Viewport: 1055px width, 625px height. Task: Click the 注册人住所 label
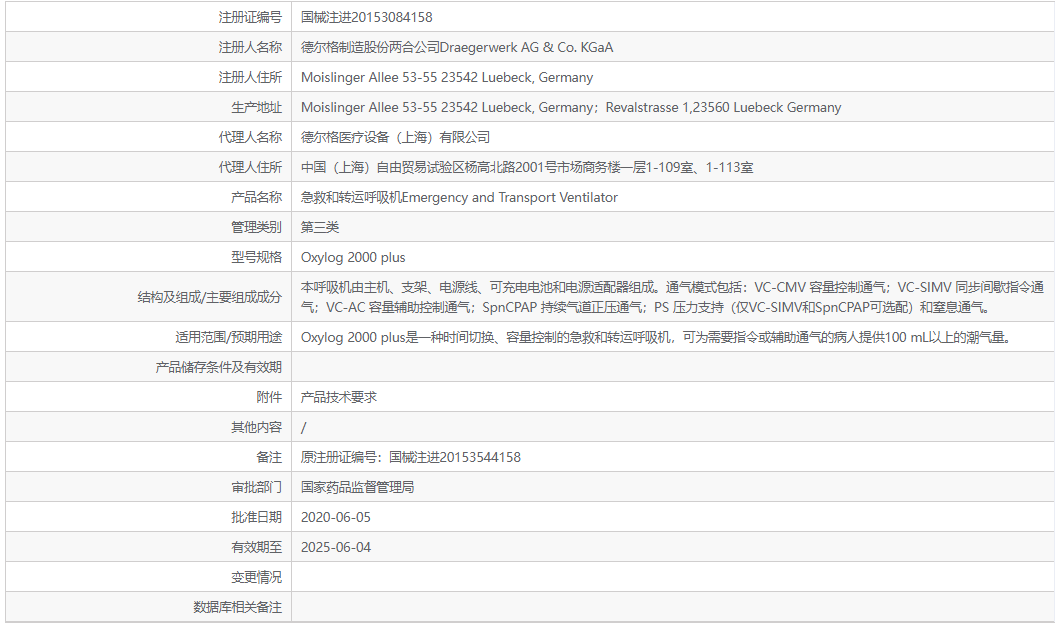(x=250, y=77)
